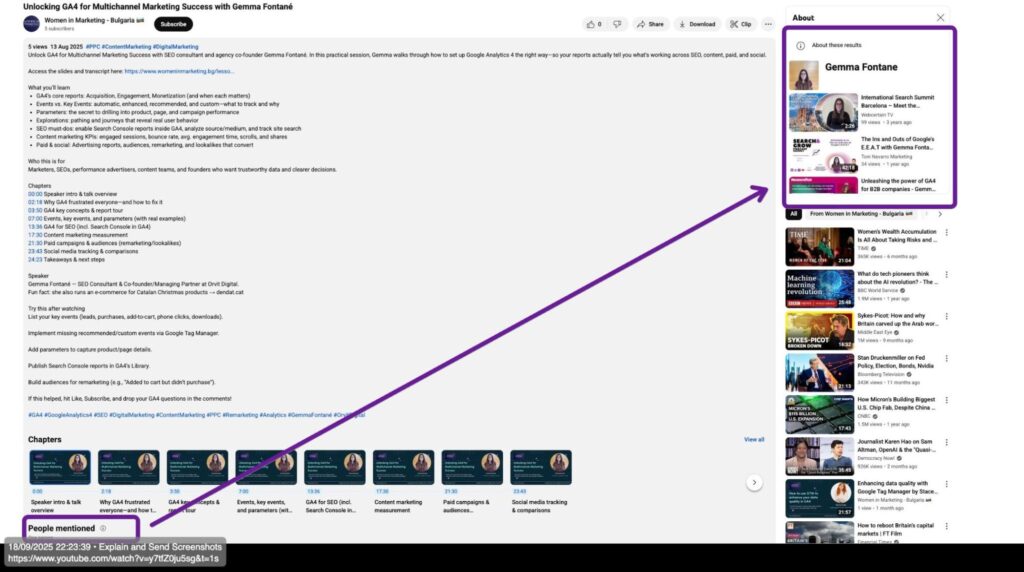1024x572 pixels.
Task: Jump to 13:36 GA4 for SEO timestamp
Action: tap(35, 227)
